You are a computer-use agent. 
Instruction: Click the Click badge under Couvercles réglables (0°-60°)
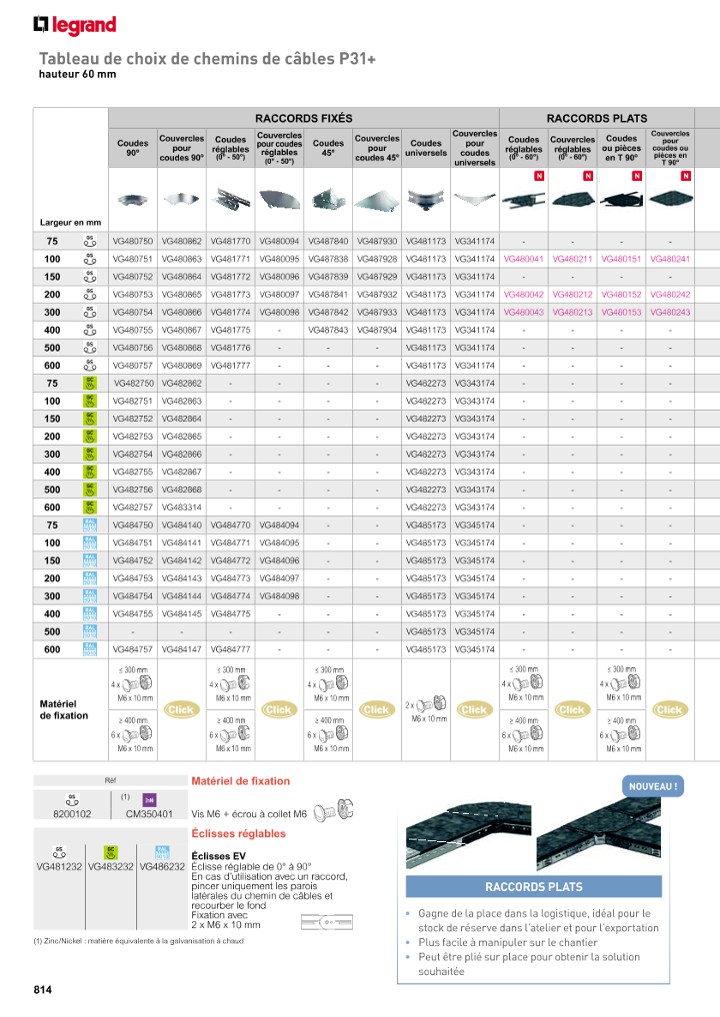tap(572, 710)
